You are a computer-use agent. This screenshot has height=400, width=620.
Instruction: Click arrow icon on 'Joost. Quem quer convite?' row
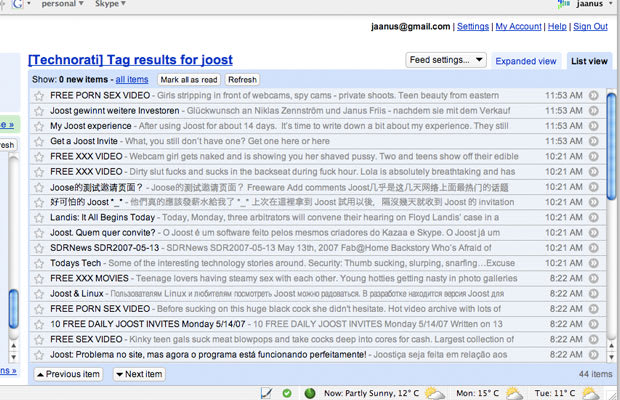pos(594,233)
